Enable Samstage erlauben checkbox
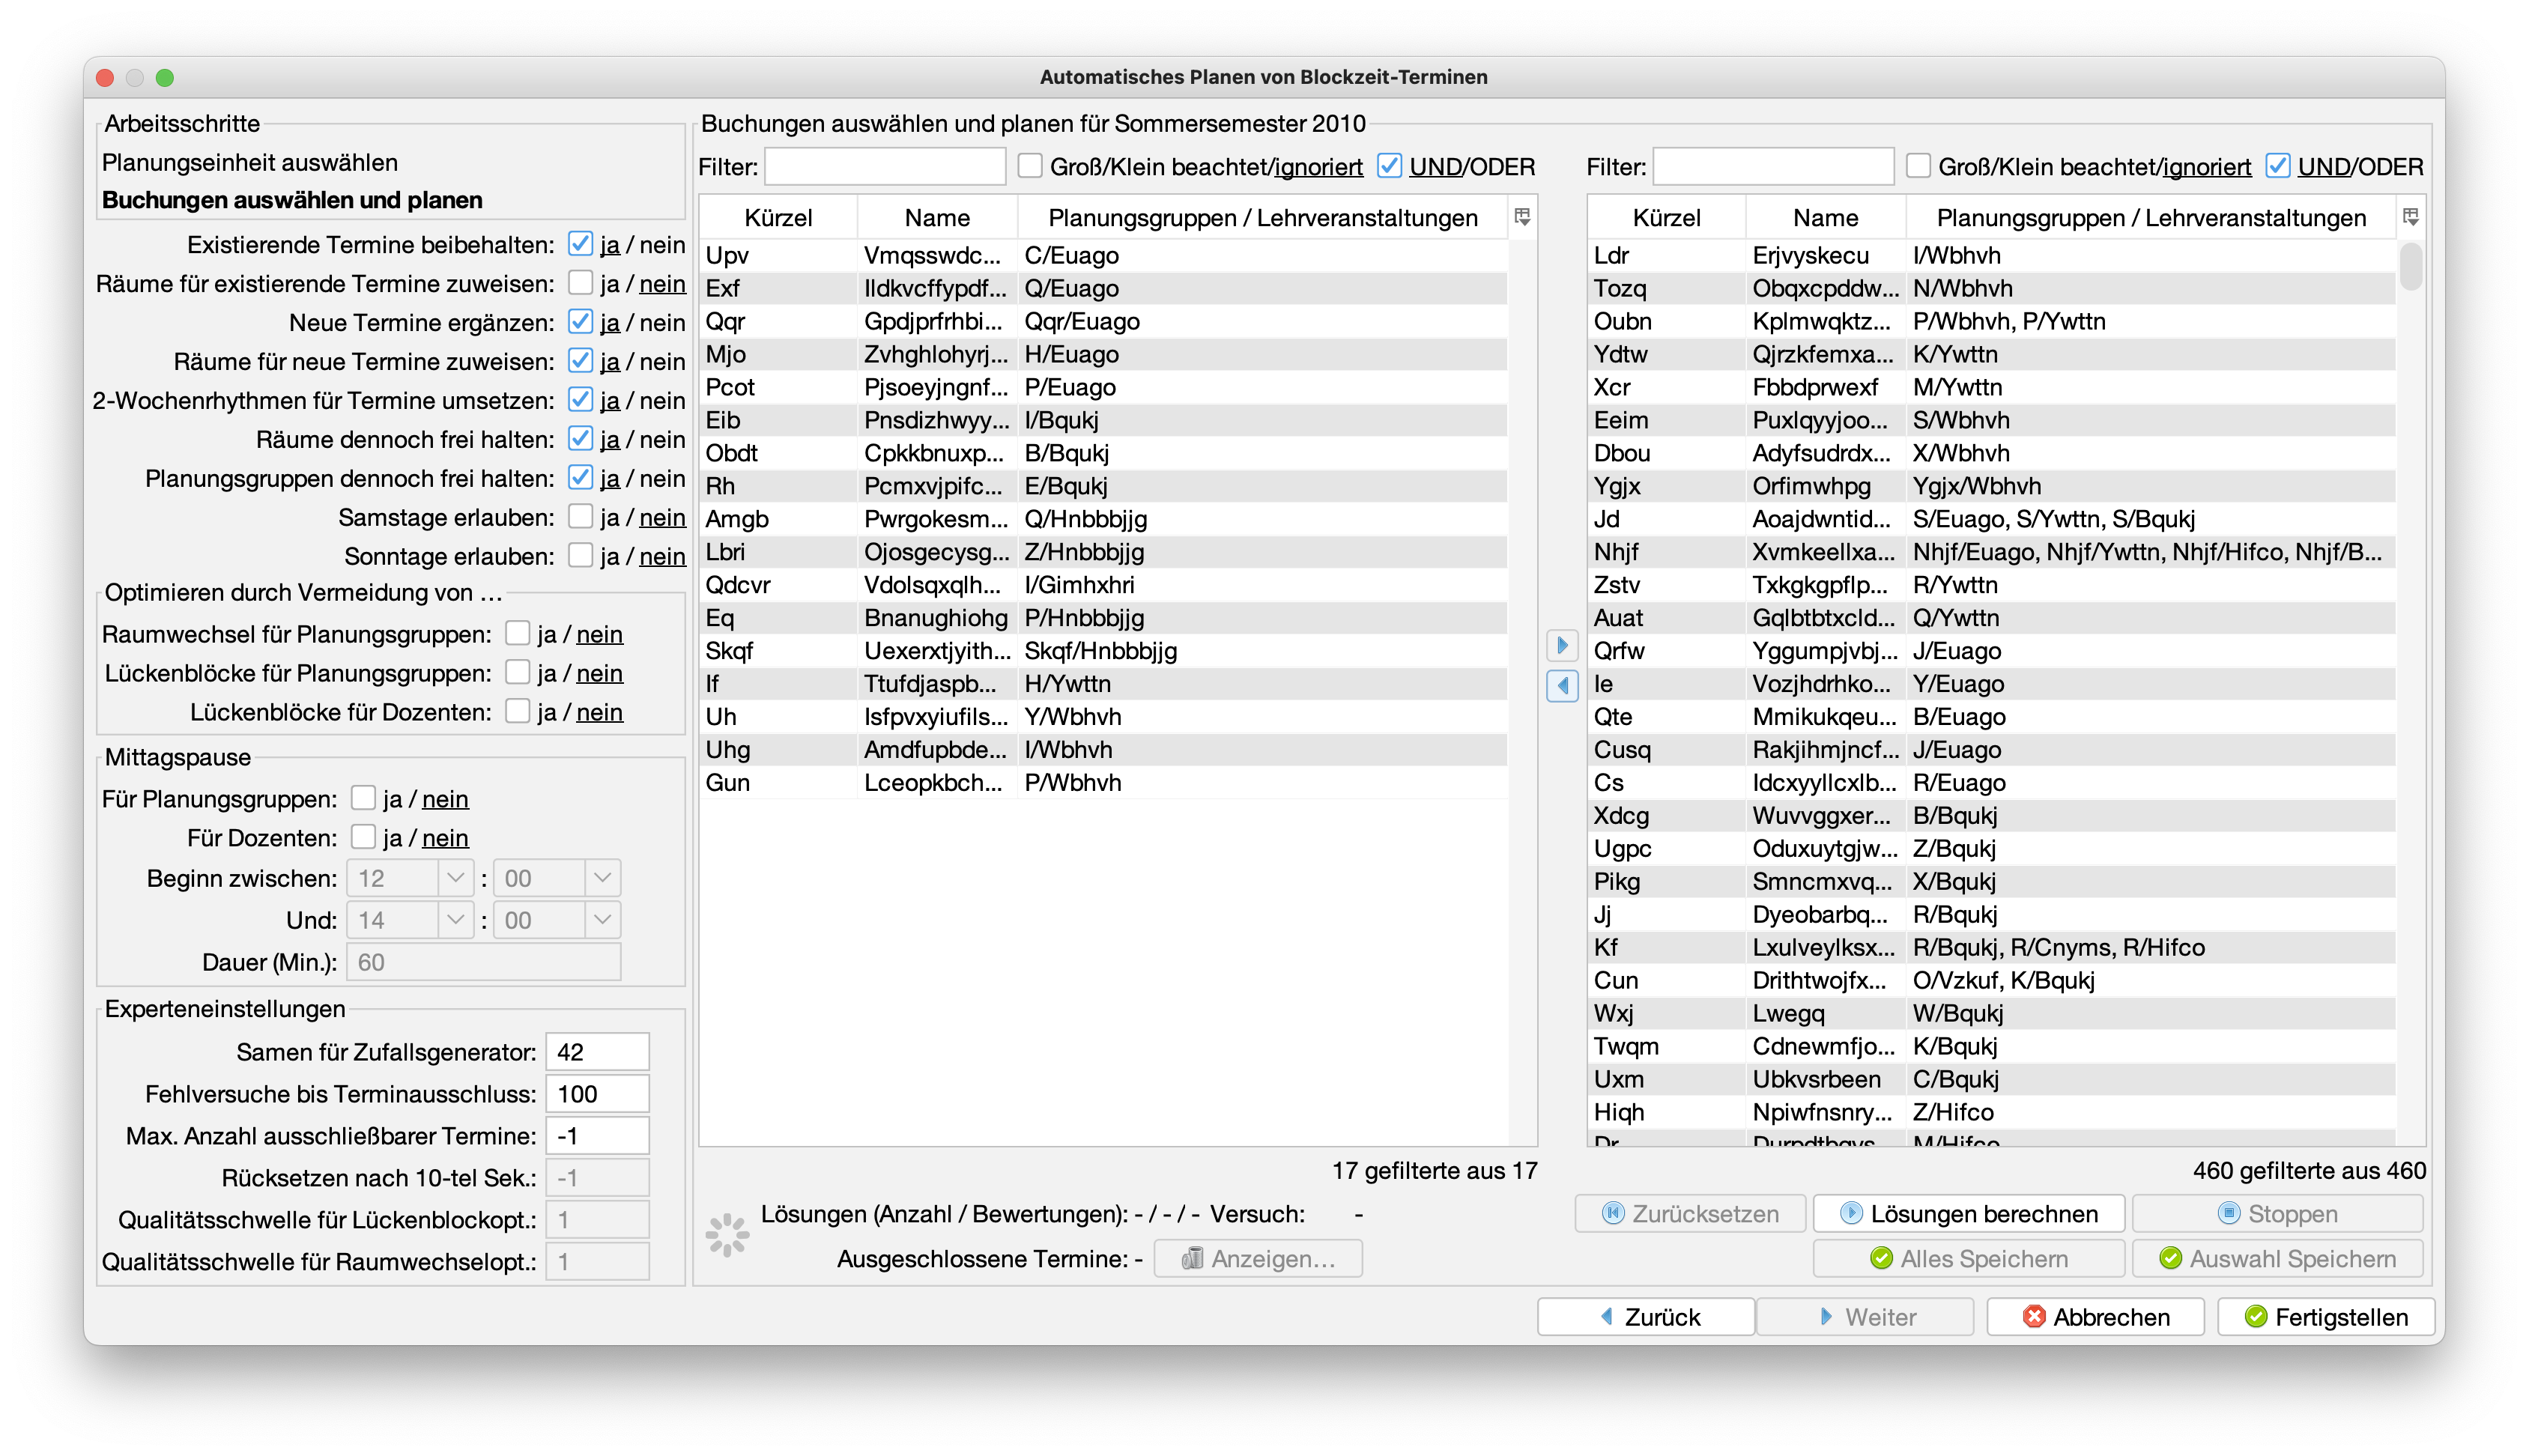 coord(580,517)
